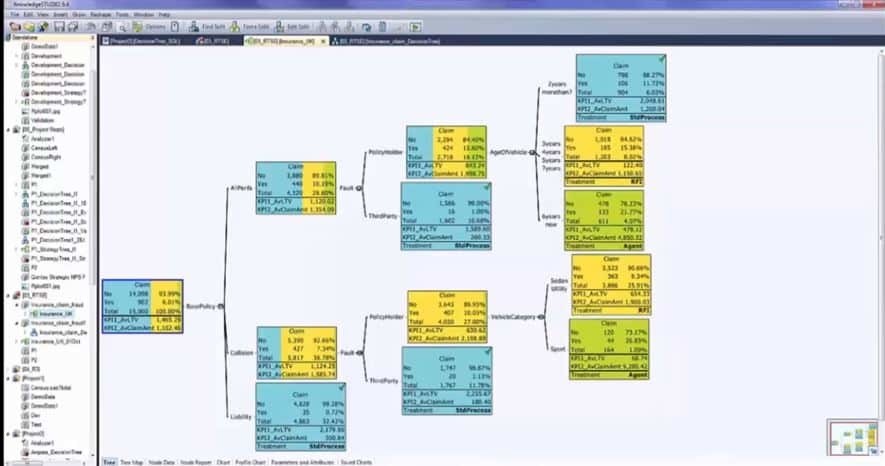
Task: Open the Node Report tab
Action: pyautogui.click(x=192, y=462)
